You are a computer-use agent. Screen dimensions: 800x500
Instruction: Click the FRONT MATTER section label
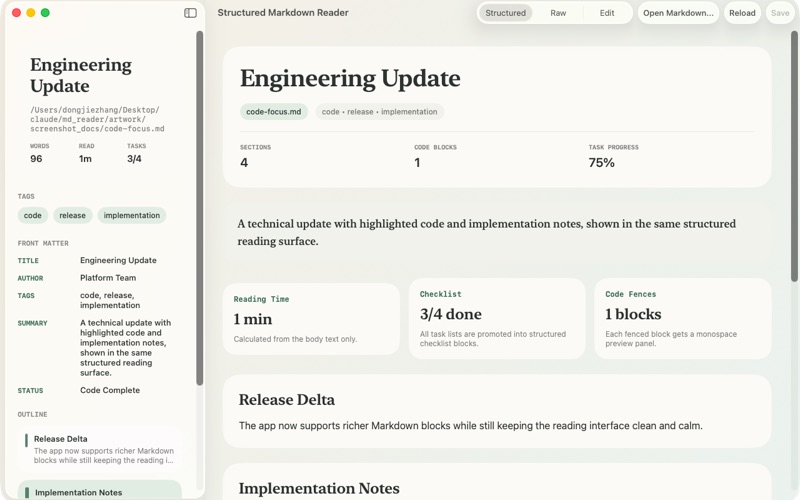43,243
